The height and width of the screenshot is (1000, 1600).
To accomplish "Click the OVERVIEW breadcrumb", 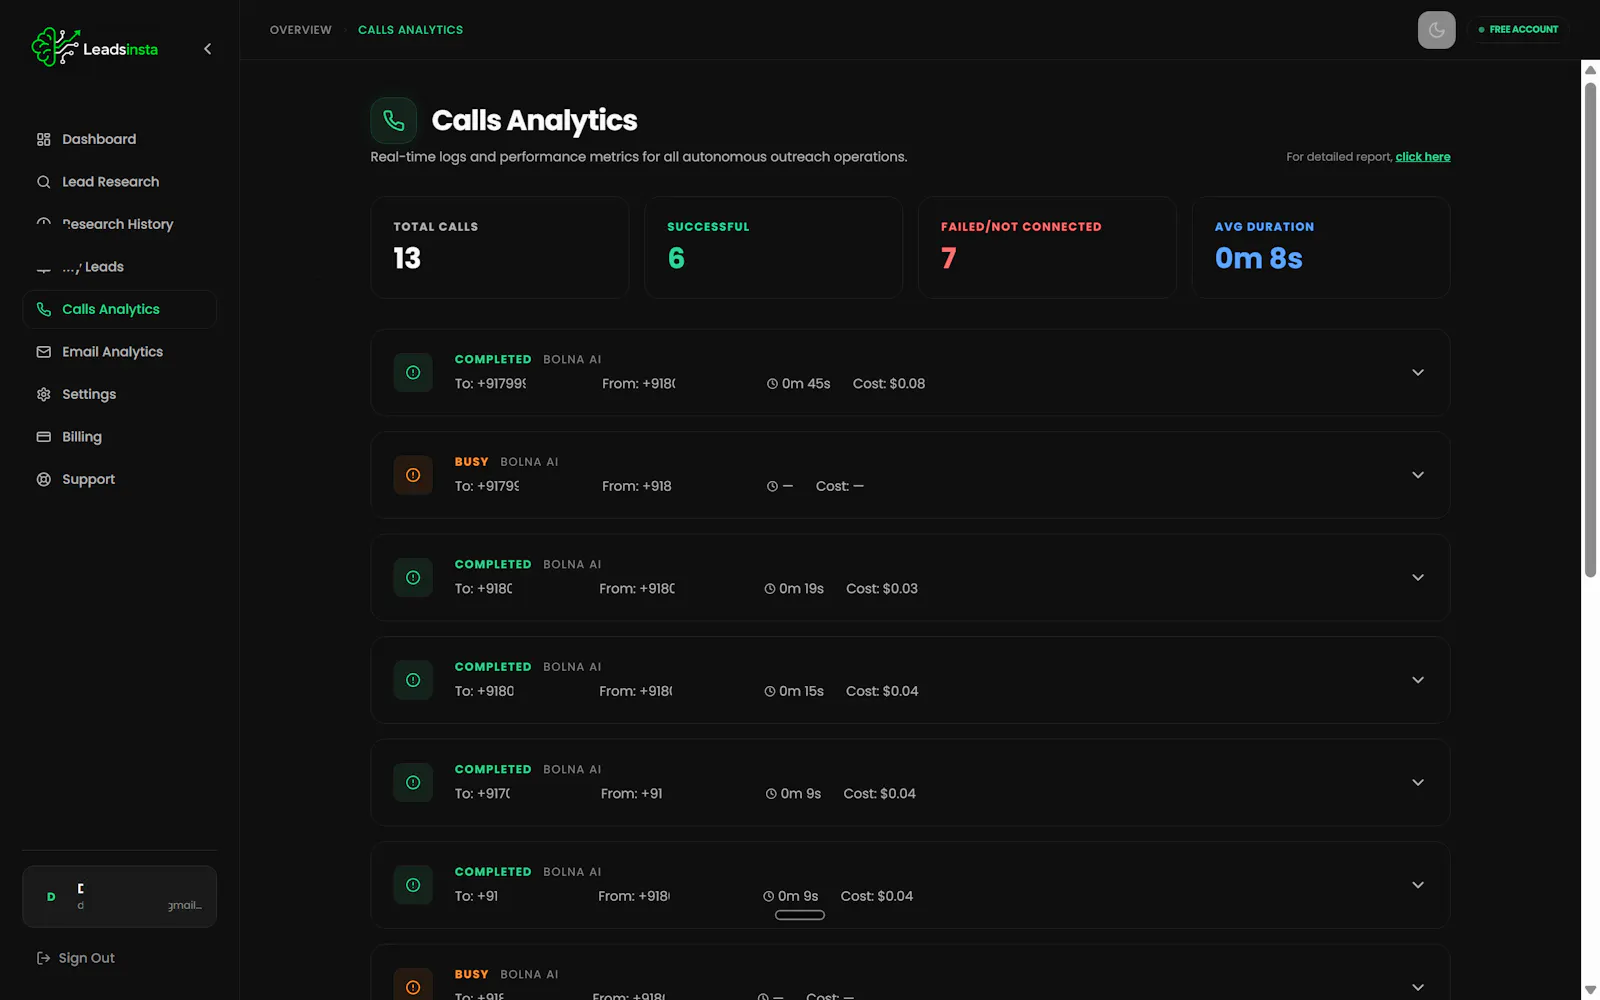I will click(300, 30).
